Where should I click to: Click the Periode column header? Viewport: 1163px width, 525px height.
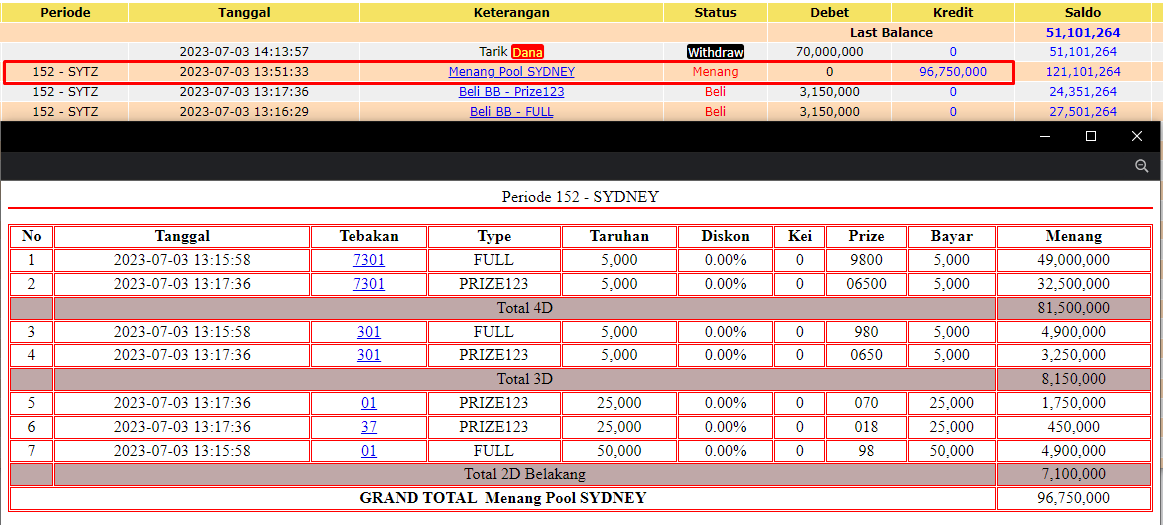tap(64, 13)
